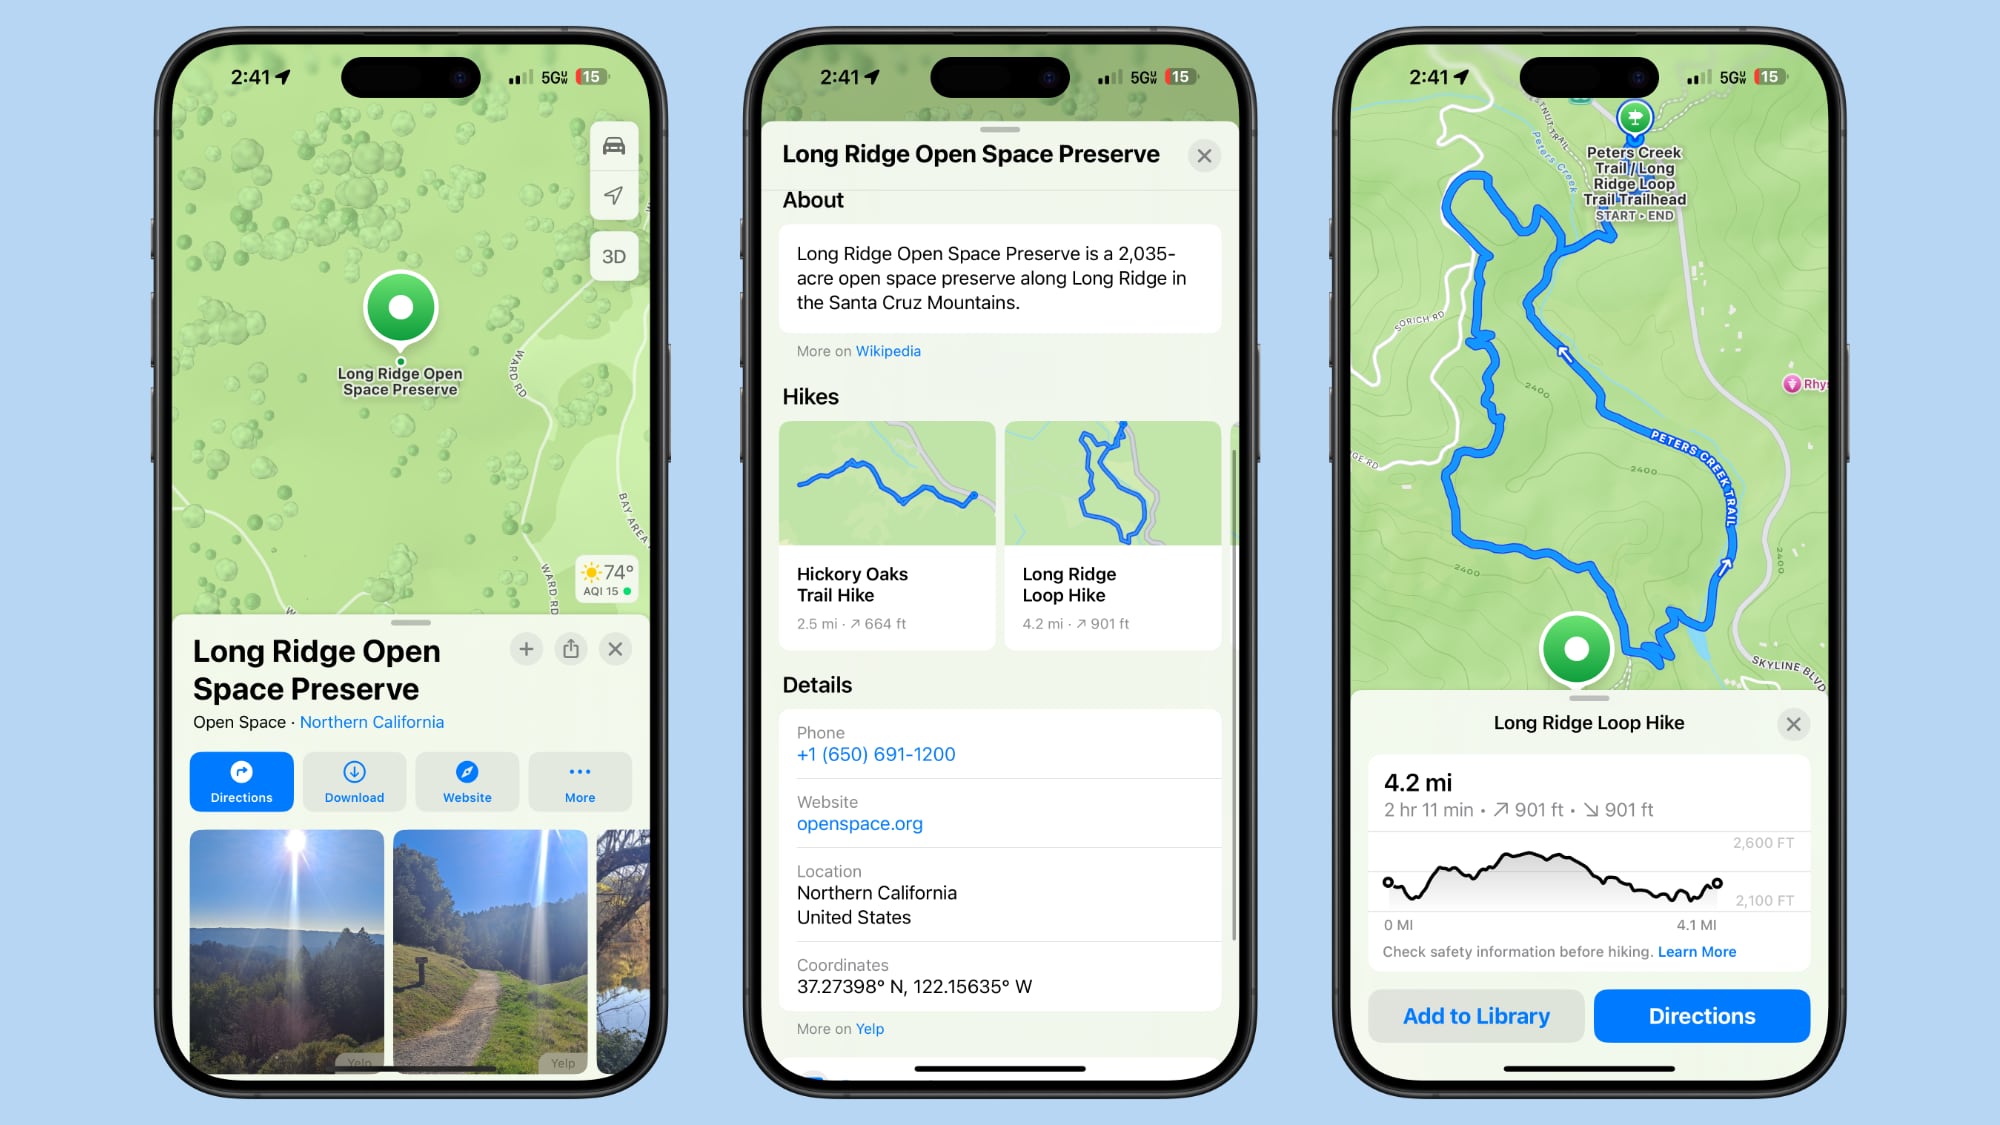Click the openspace.org website link

tap(860, 823)
